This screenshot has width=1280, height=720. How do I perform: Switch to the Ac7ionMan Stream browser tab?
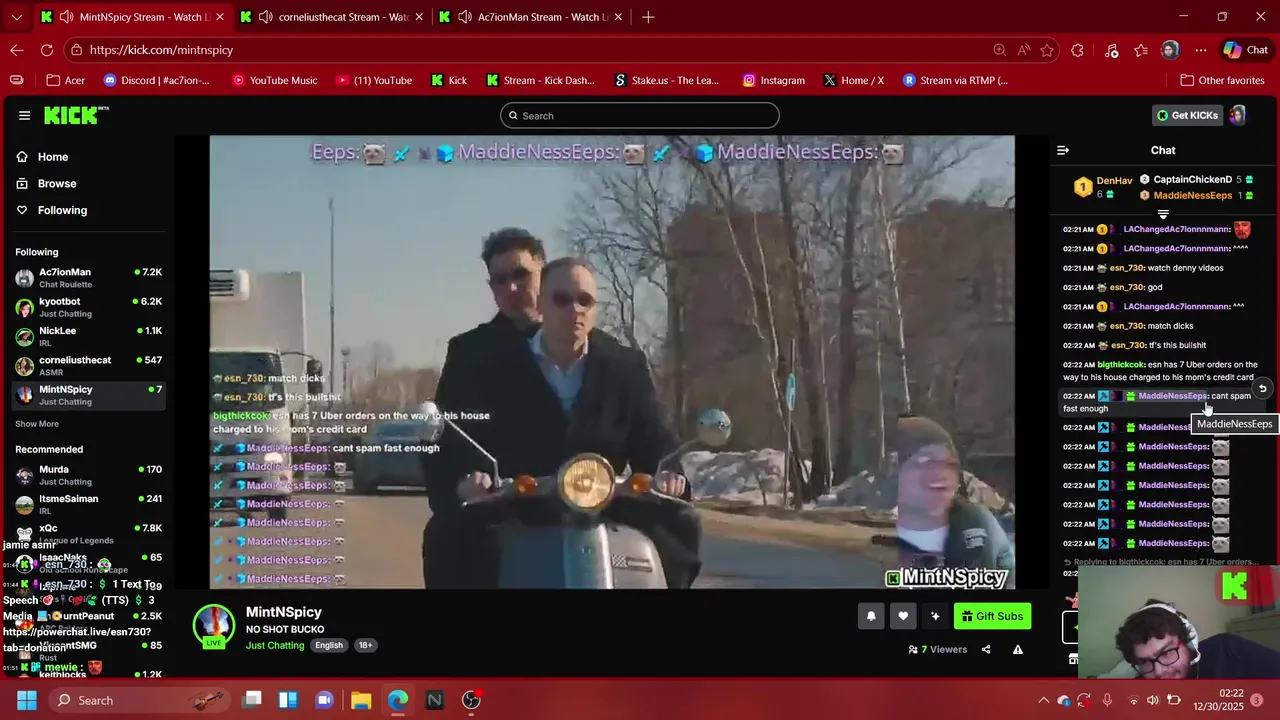pyautogui.click(x=531, y=17)
